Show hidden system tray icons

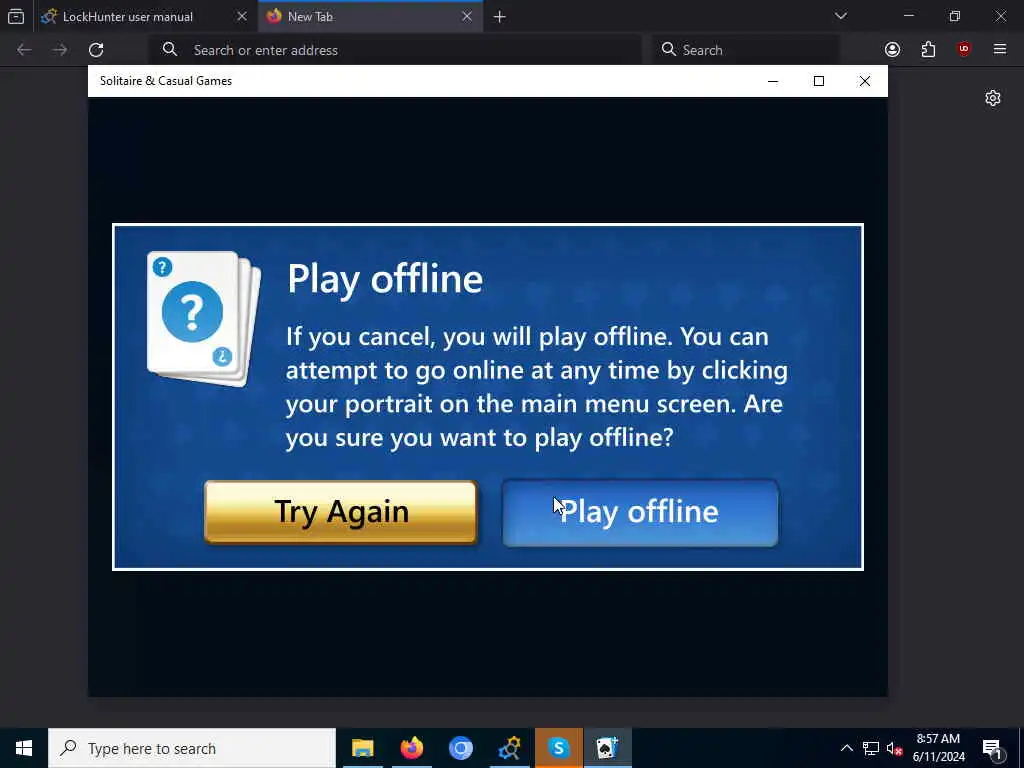tap(846, 748)
